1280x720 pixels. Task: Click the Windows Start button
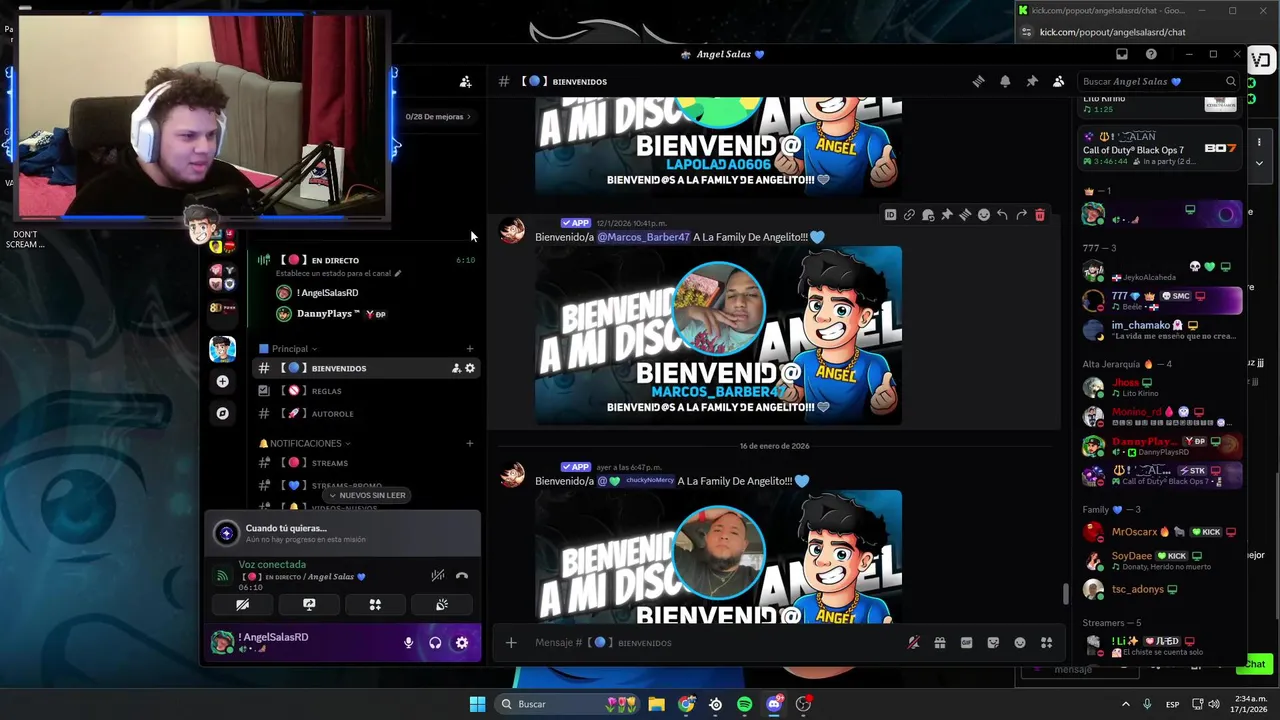[477, 704]
